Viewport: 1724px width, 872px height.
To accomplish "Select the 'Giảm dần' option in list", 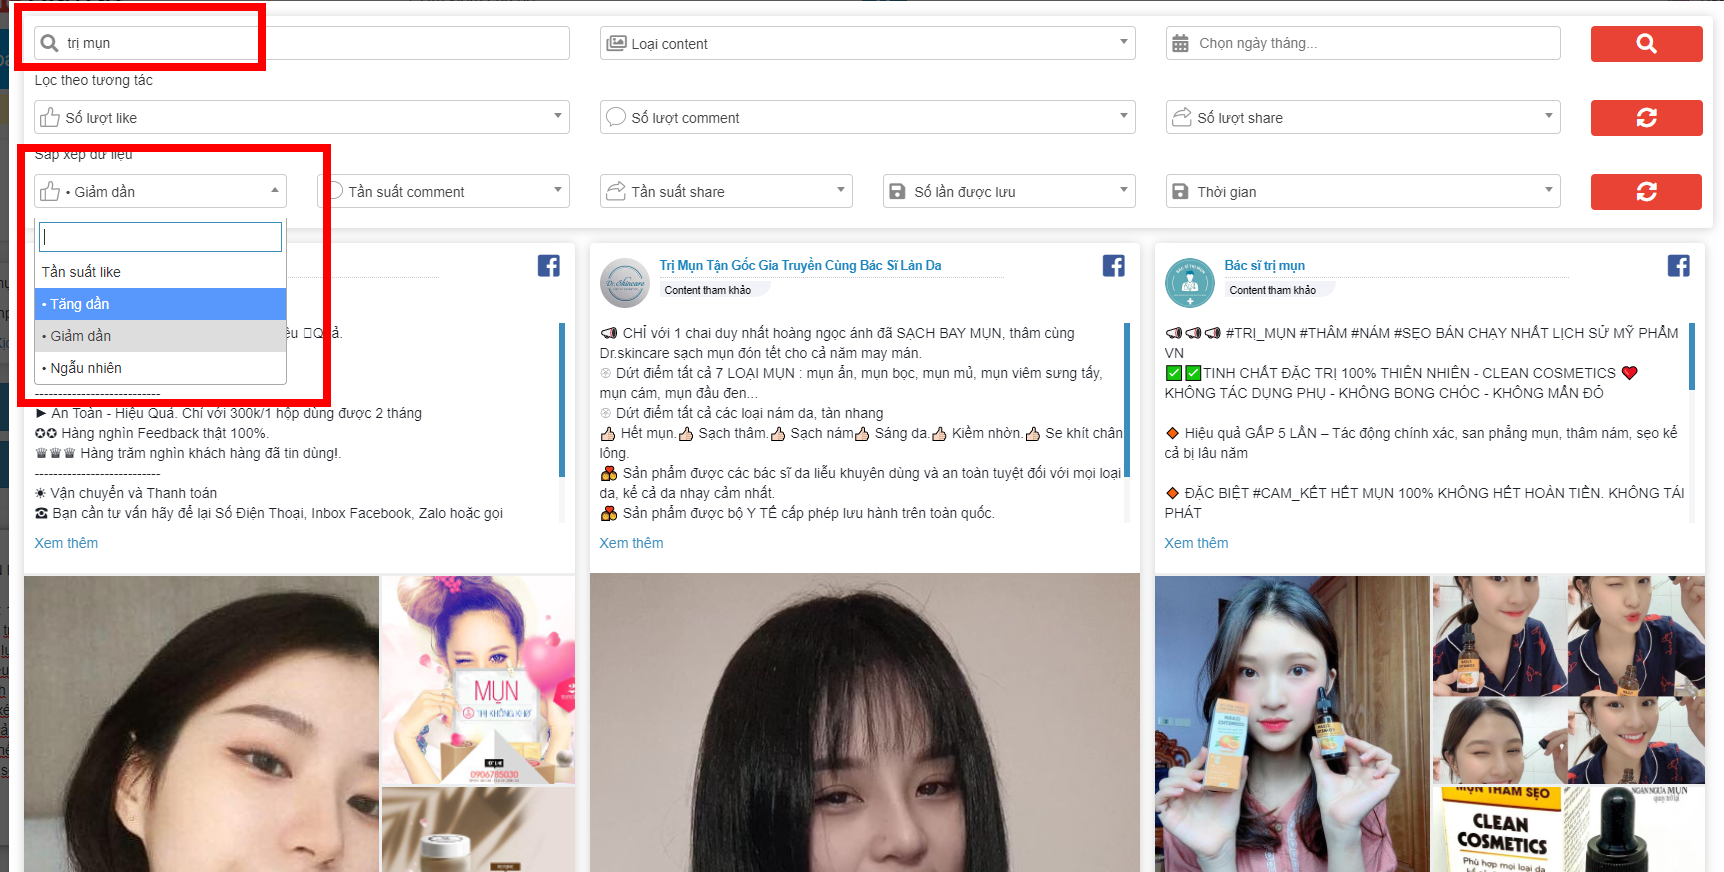I will [160, 336].
